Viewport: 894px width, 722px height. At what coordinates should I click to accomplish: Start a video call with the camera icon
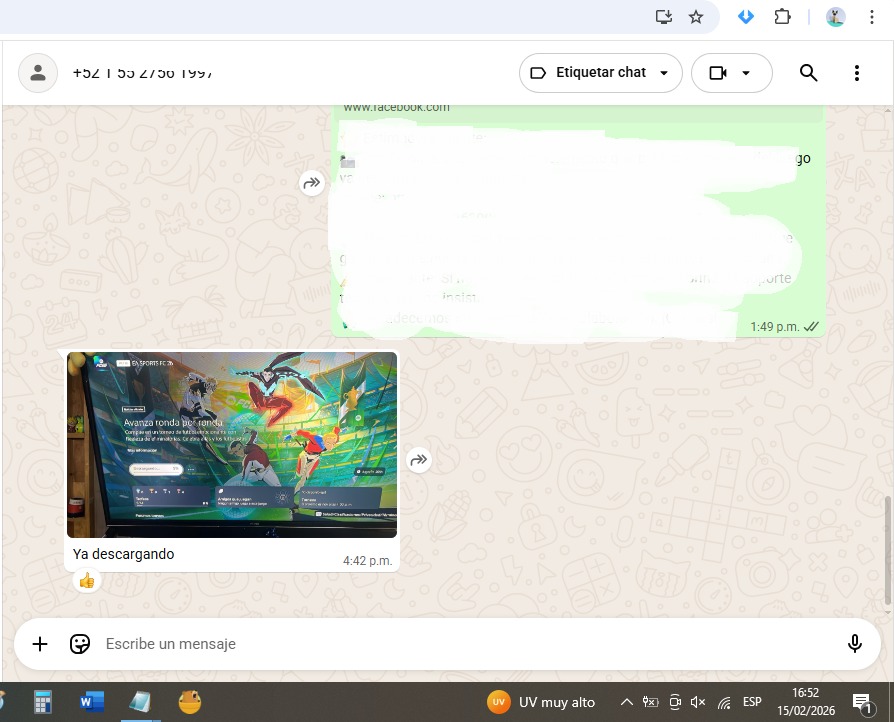(717, 73)
